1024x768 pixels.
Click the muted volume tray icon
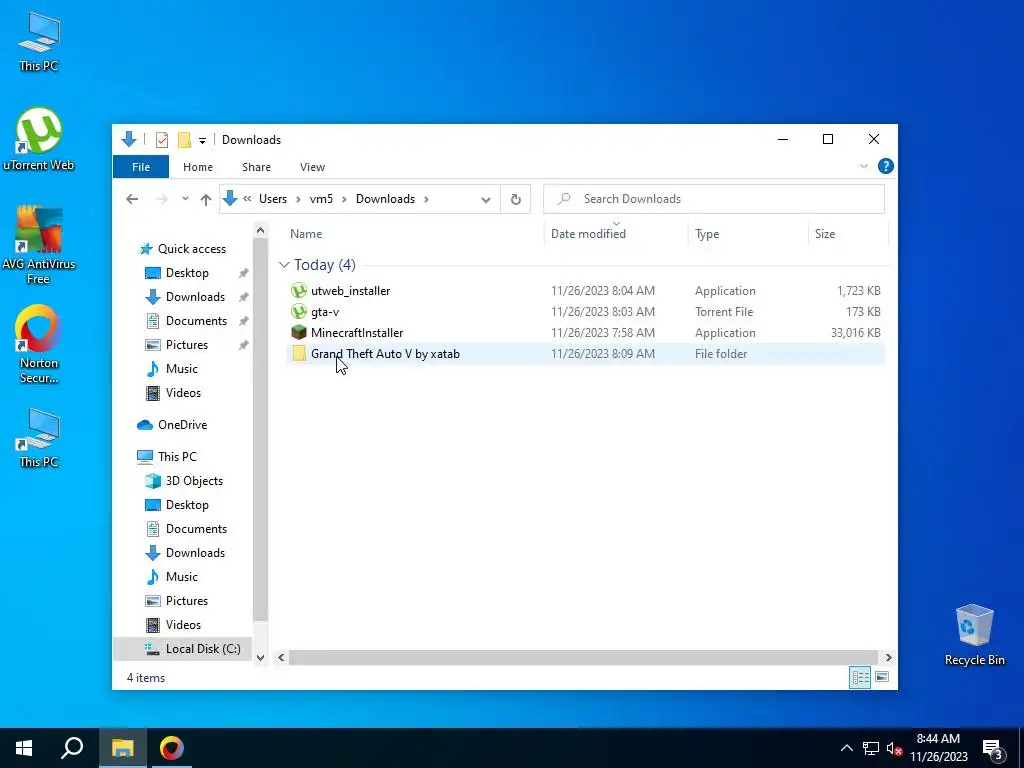(x=894, y=749)
